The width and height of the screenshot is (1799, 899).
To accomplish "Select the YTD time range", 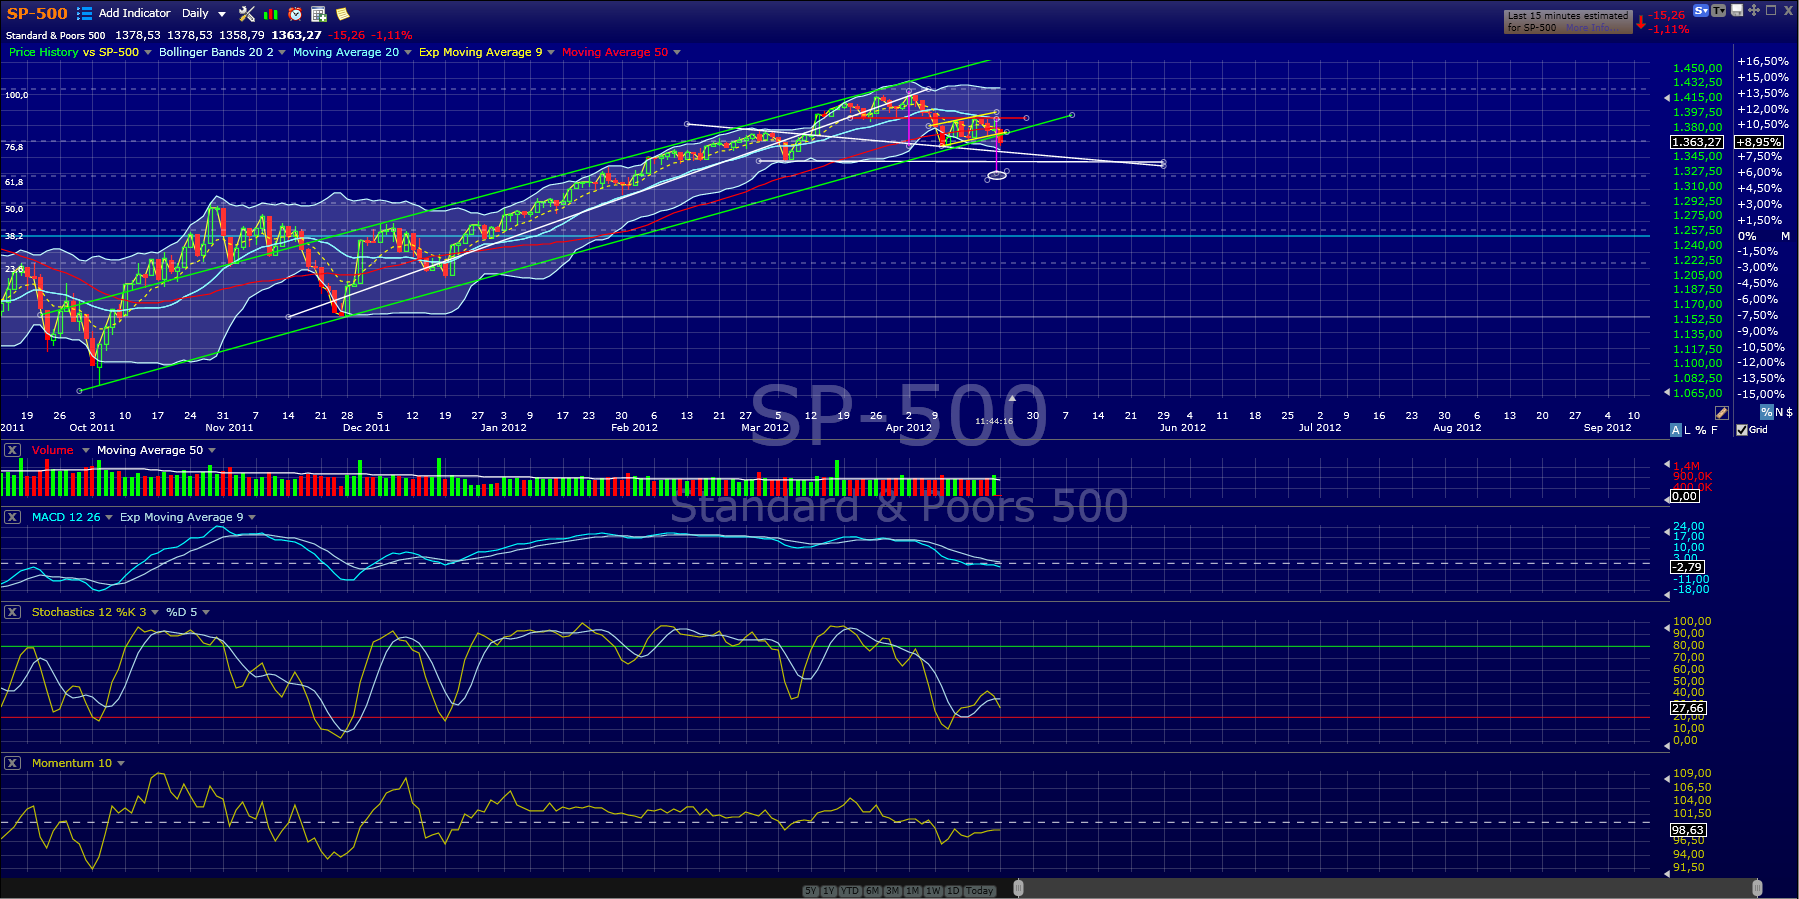I will (850, 891).
